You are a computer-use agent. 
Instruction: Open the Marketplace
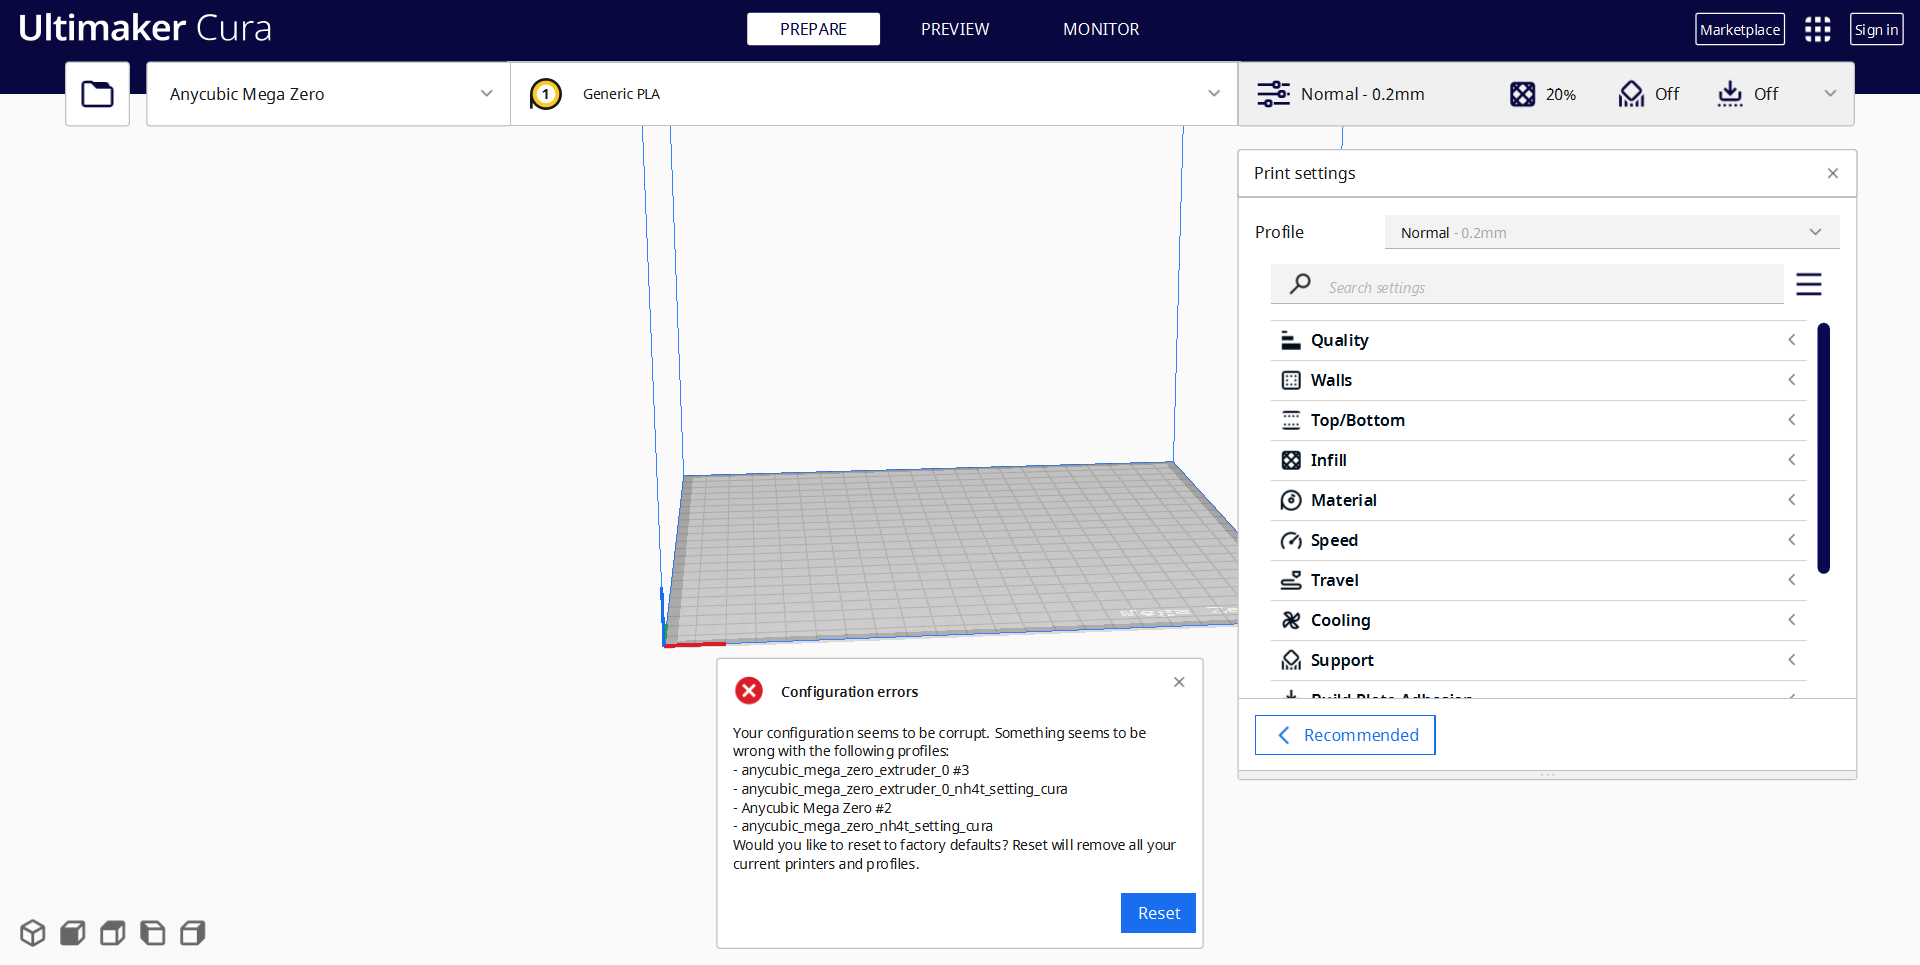pyautogui.click(x=1740, y=29)
